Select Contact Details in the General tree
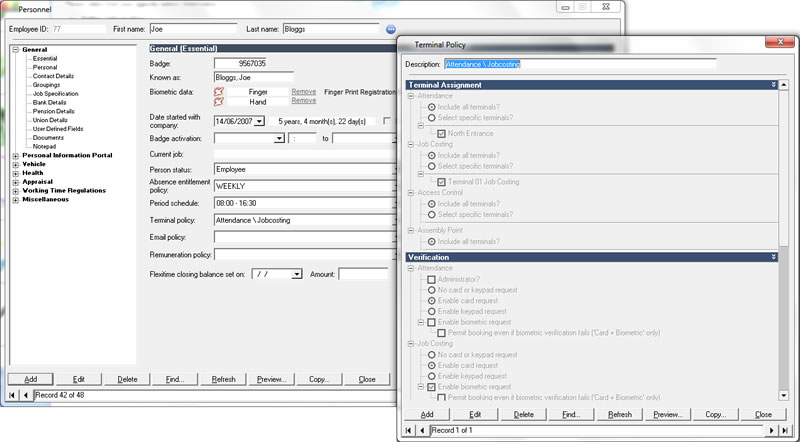 [x=53, y=76]
